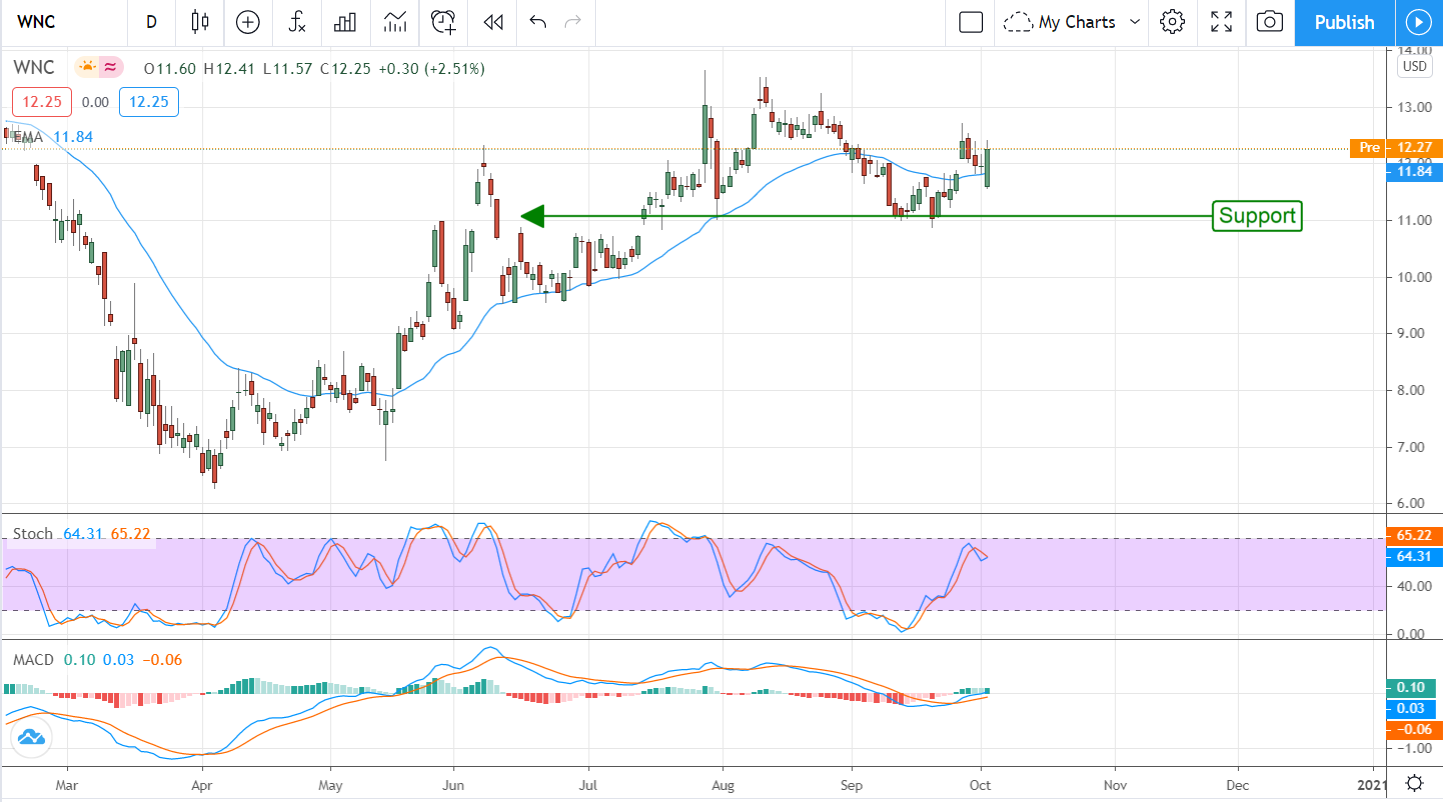This screenshot has width=1443, height=802.
Task: Click the market status sun icon by WNC
Action: 87,68
